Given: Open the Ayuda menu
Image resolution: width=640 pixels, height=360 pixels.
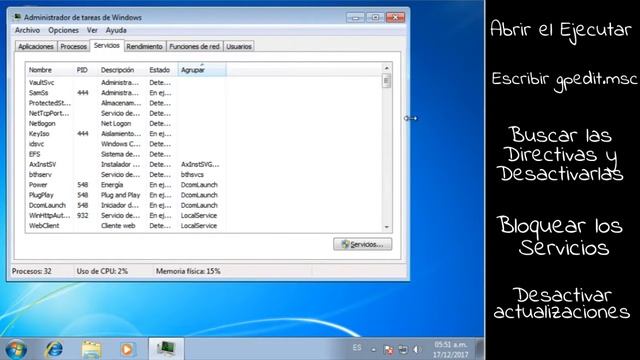Looking at the screenshot, I should coord(116,30).
